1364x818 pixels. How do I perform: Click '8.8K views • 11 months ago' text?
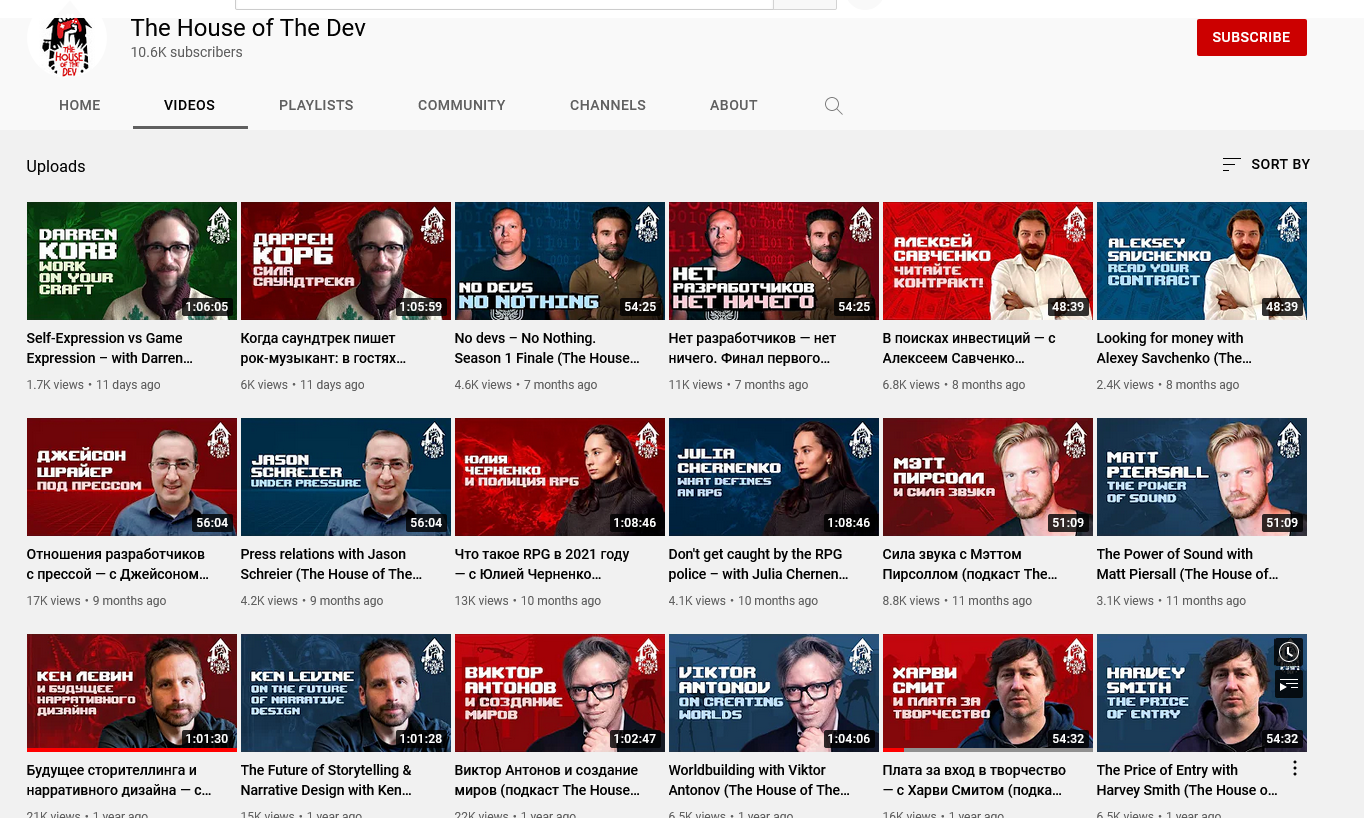957,601
